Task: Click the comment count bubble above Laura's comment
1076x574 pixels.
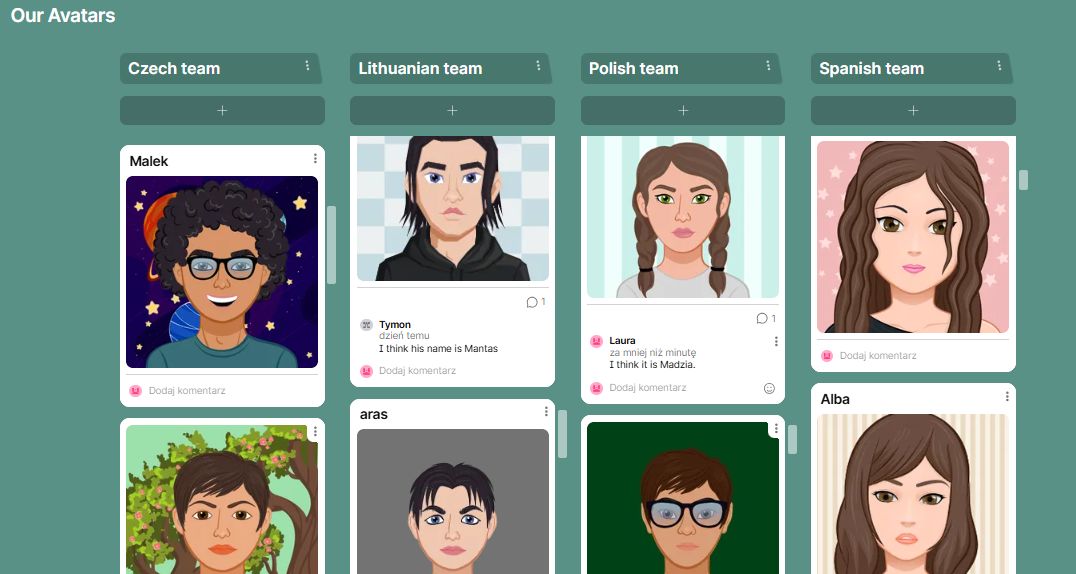Action: coord(766,319)
